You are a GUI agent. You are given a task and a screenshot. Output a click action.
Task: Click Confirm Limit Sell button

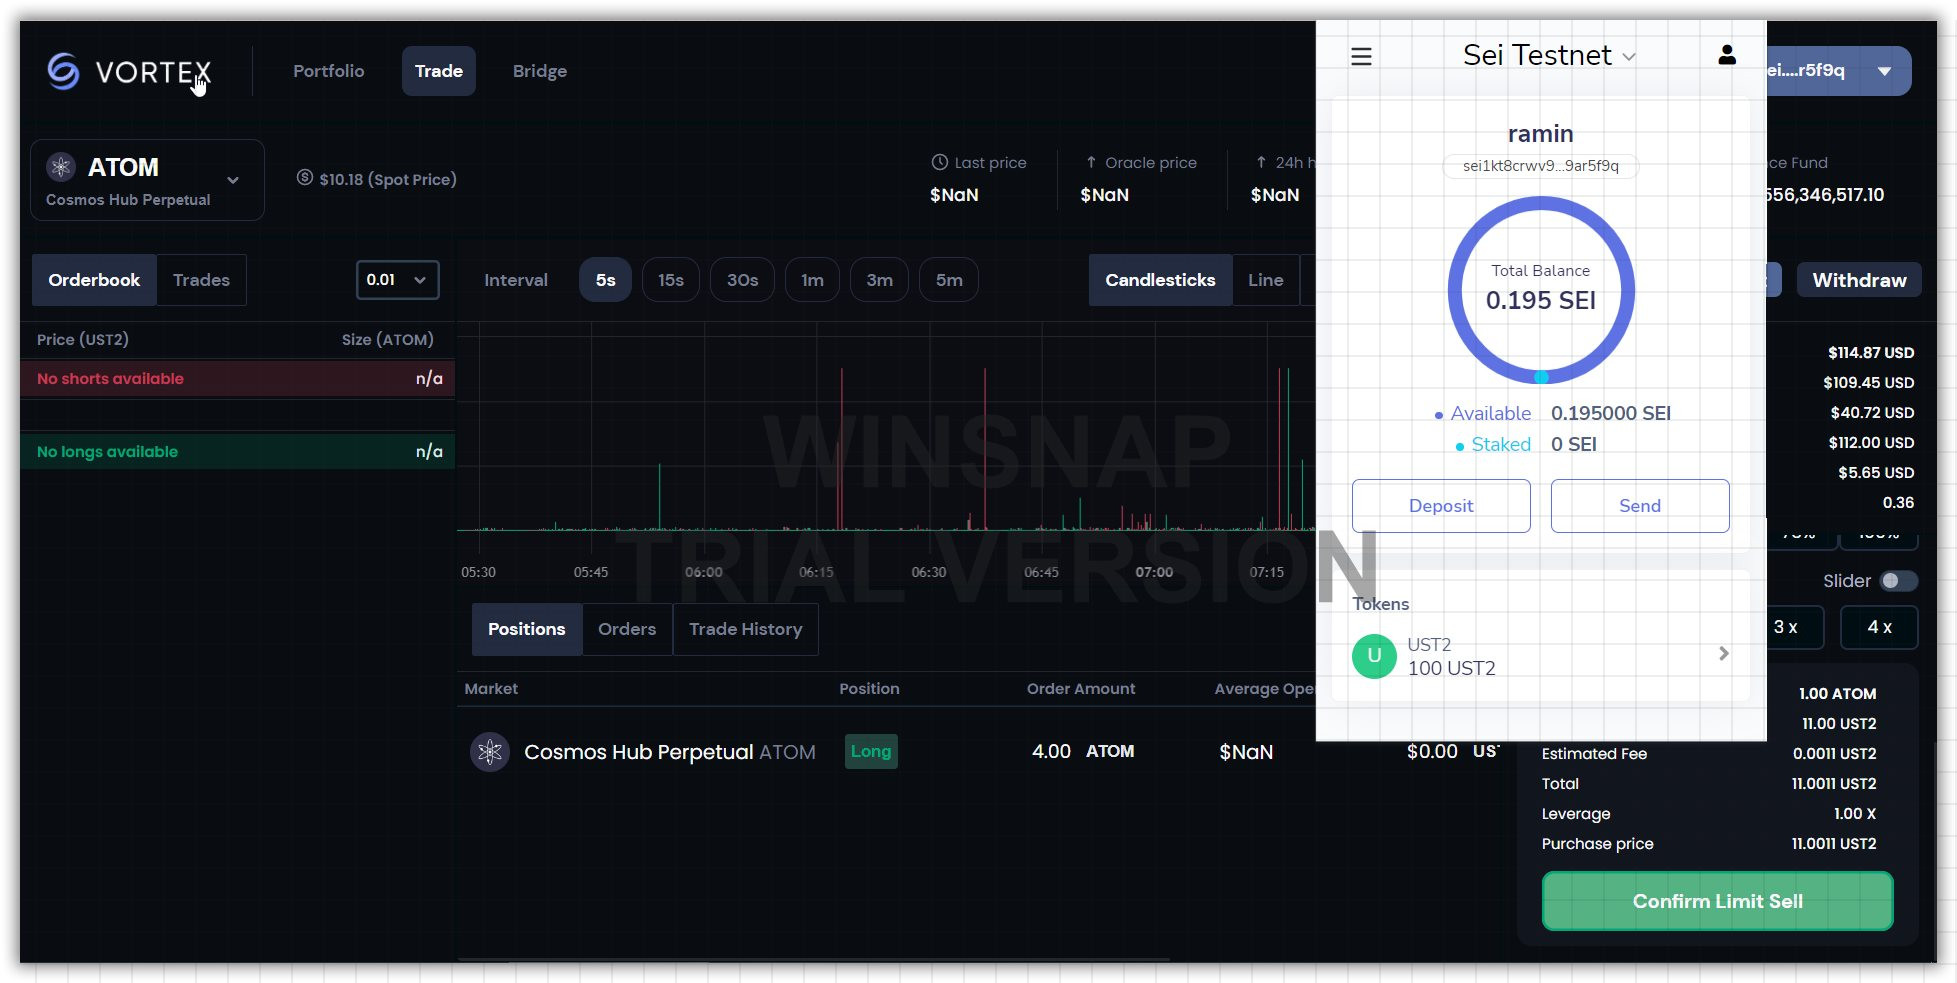click(1717, 901)
